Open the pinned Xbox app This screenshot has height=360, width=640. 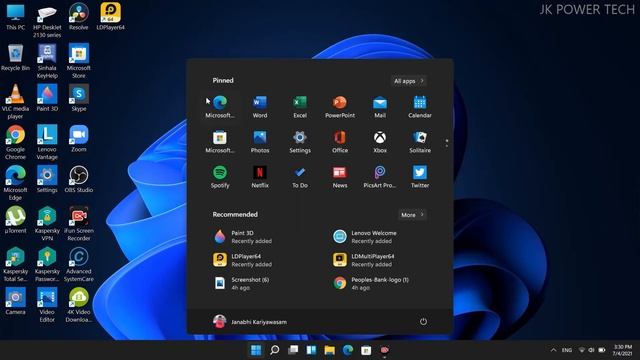point(380,142)
